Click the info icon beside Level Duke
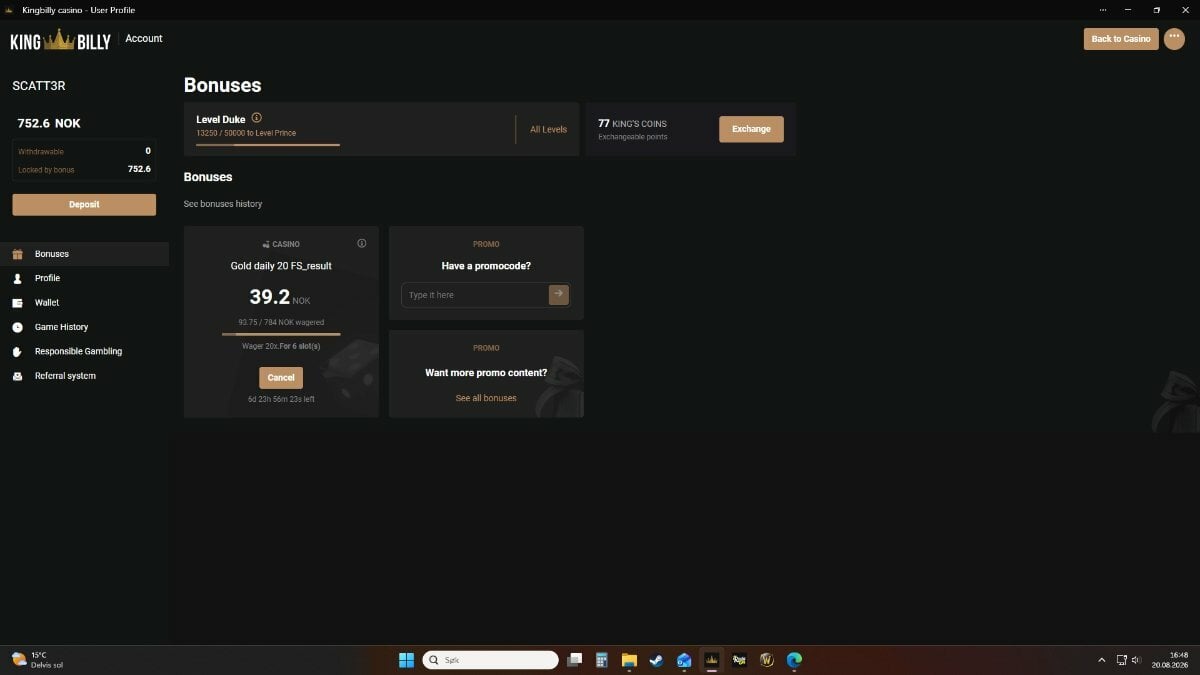Image resolution: width=1200 pixels, height=675 pixels. [x=257, y=118]
